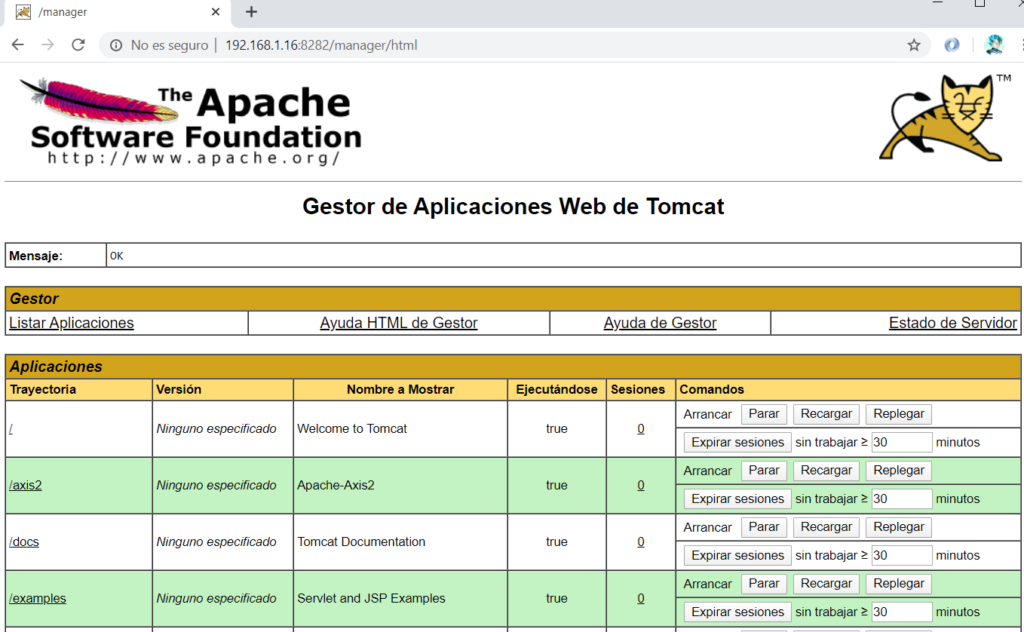Click the Tomcat cat logo
The image size is (1024, 632).
coord(944,118)
